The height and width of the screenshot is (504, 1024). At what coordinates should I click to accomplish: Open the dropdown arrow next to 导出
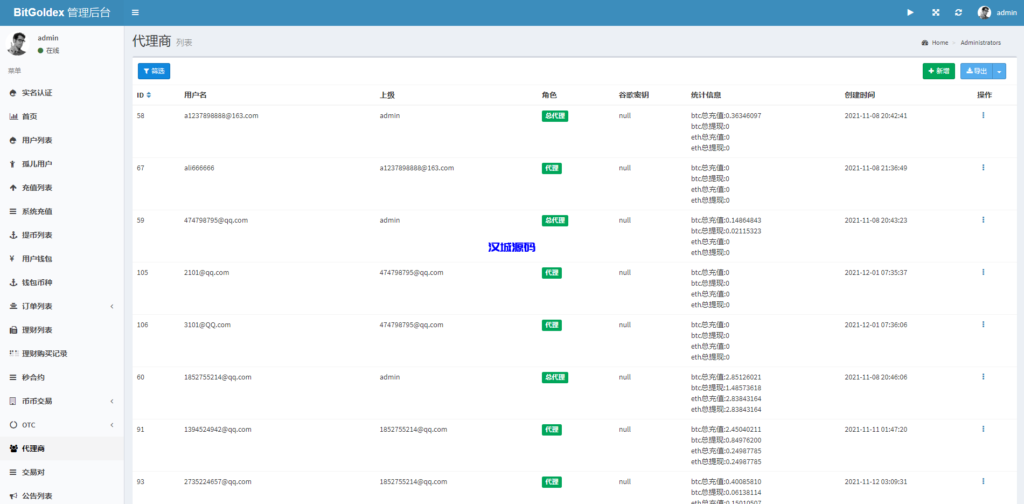[999, 71]
